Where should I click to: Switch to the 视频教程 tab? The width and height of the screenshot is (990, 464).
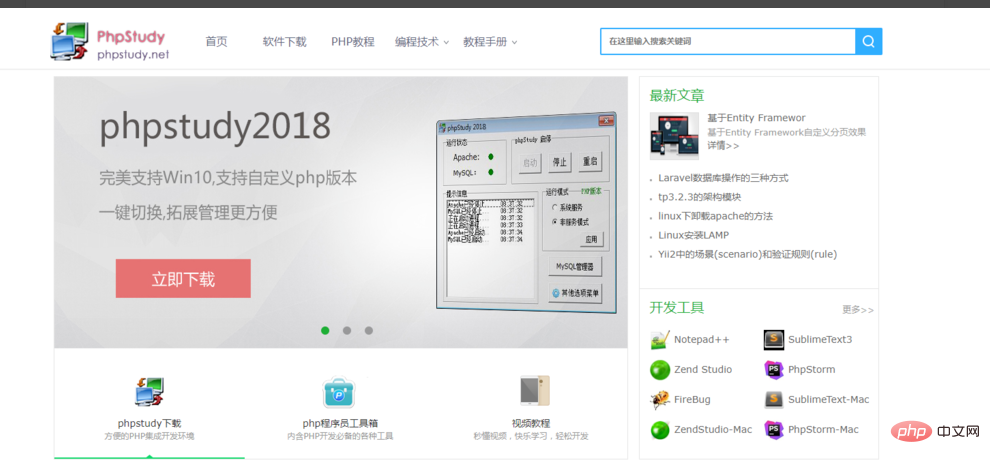[x=531, y=404]
